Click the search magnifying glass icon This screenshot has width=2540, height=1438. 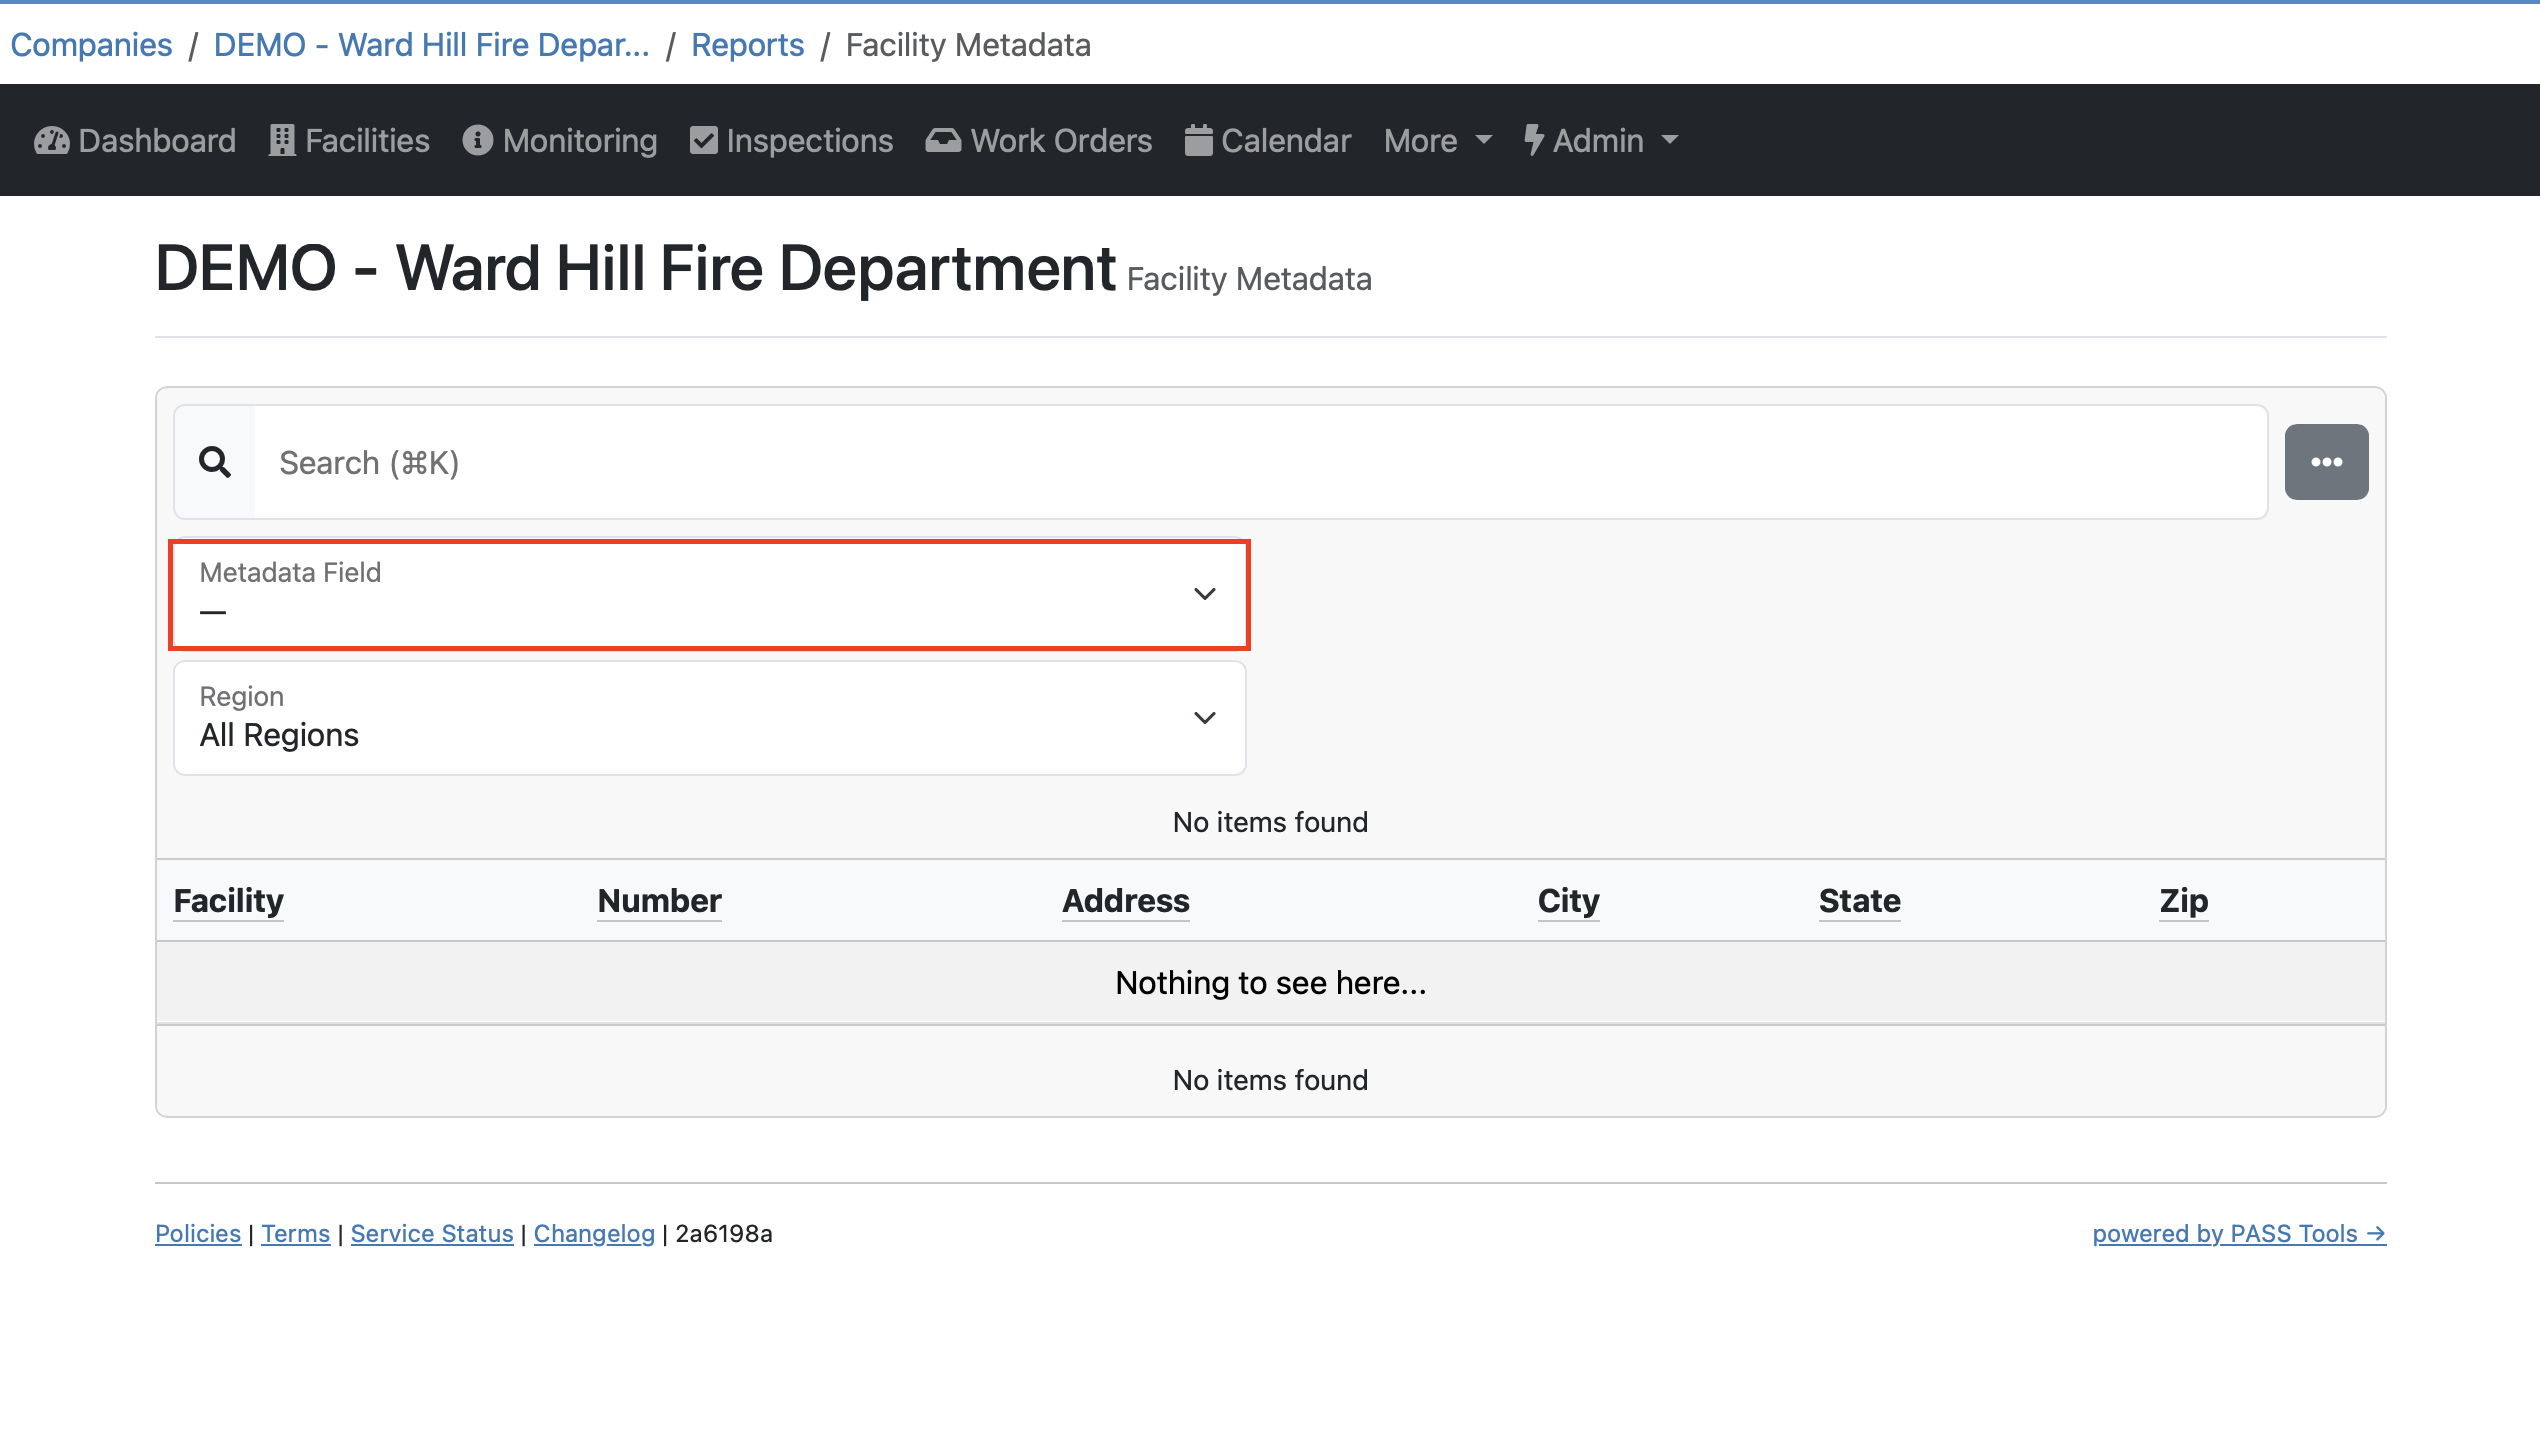click(215, 462)
